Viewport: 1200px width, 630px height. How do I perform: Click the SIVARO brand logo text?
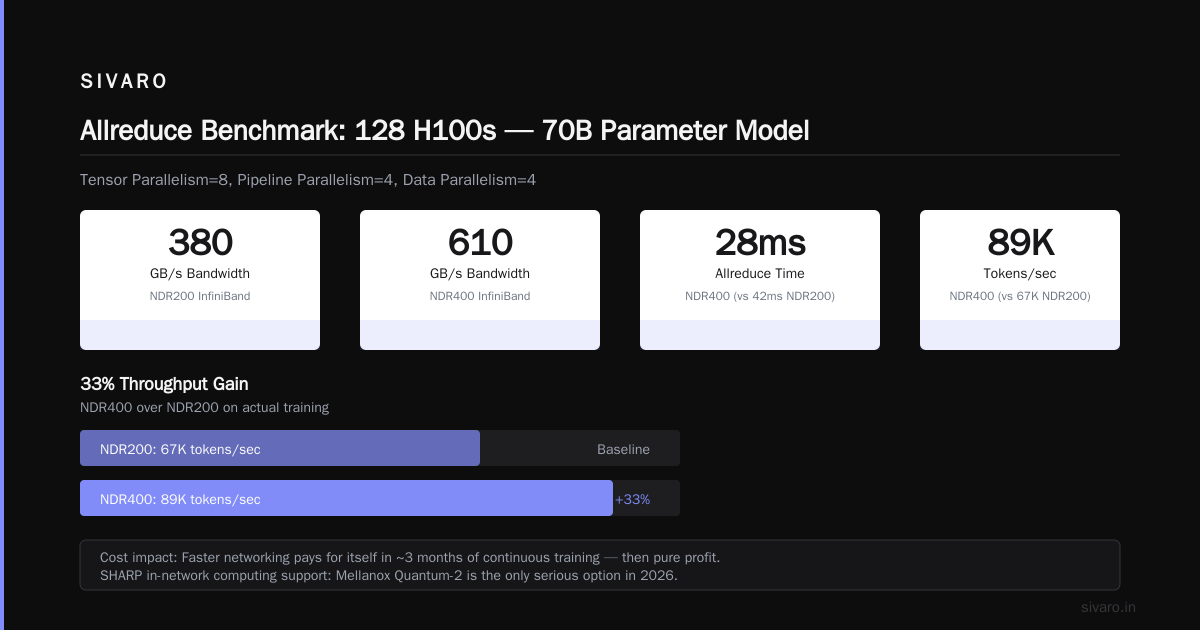(x=124, y=82)
